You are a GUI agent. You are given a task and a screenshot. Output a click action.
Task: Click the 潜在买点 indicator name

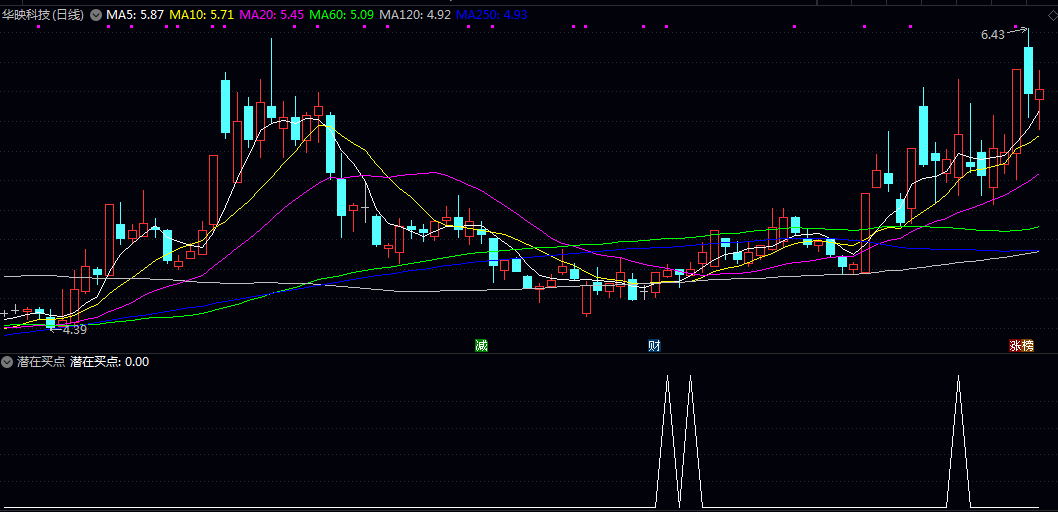[40, 362]
